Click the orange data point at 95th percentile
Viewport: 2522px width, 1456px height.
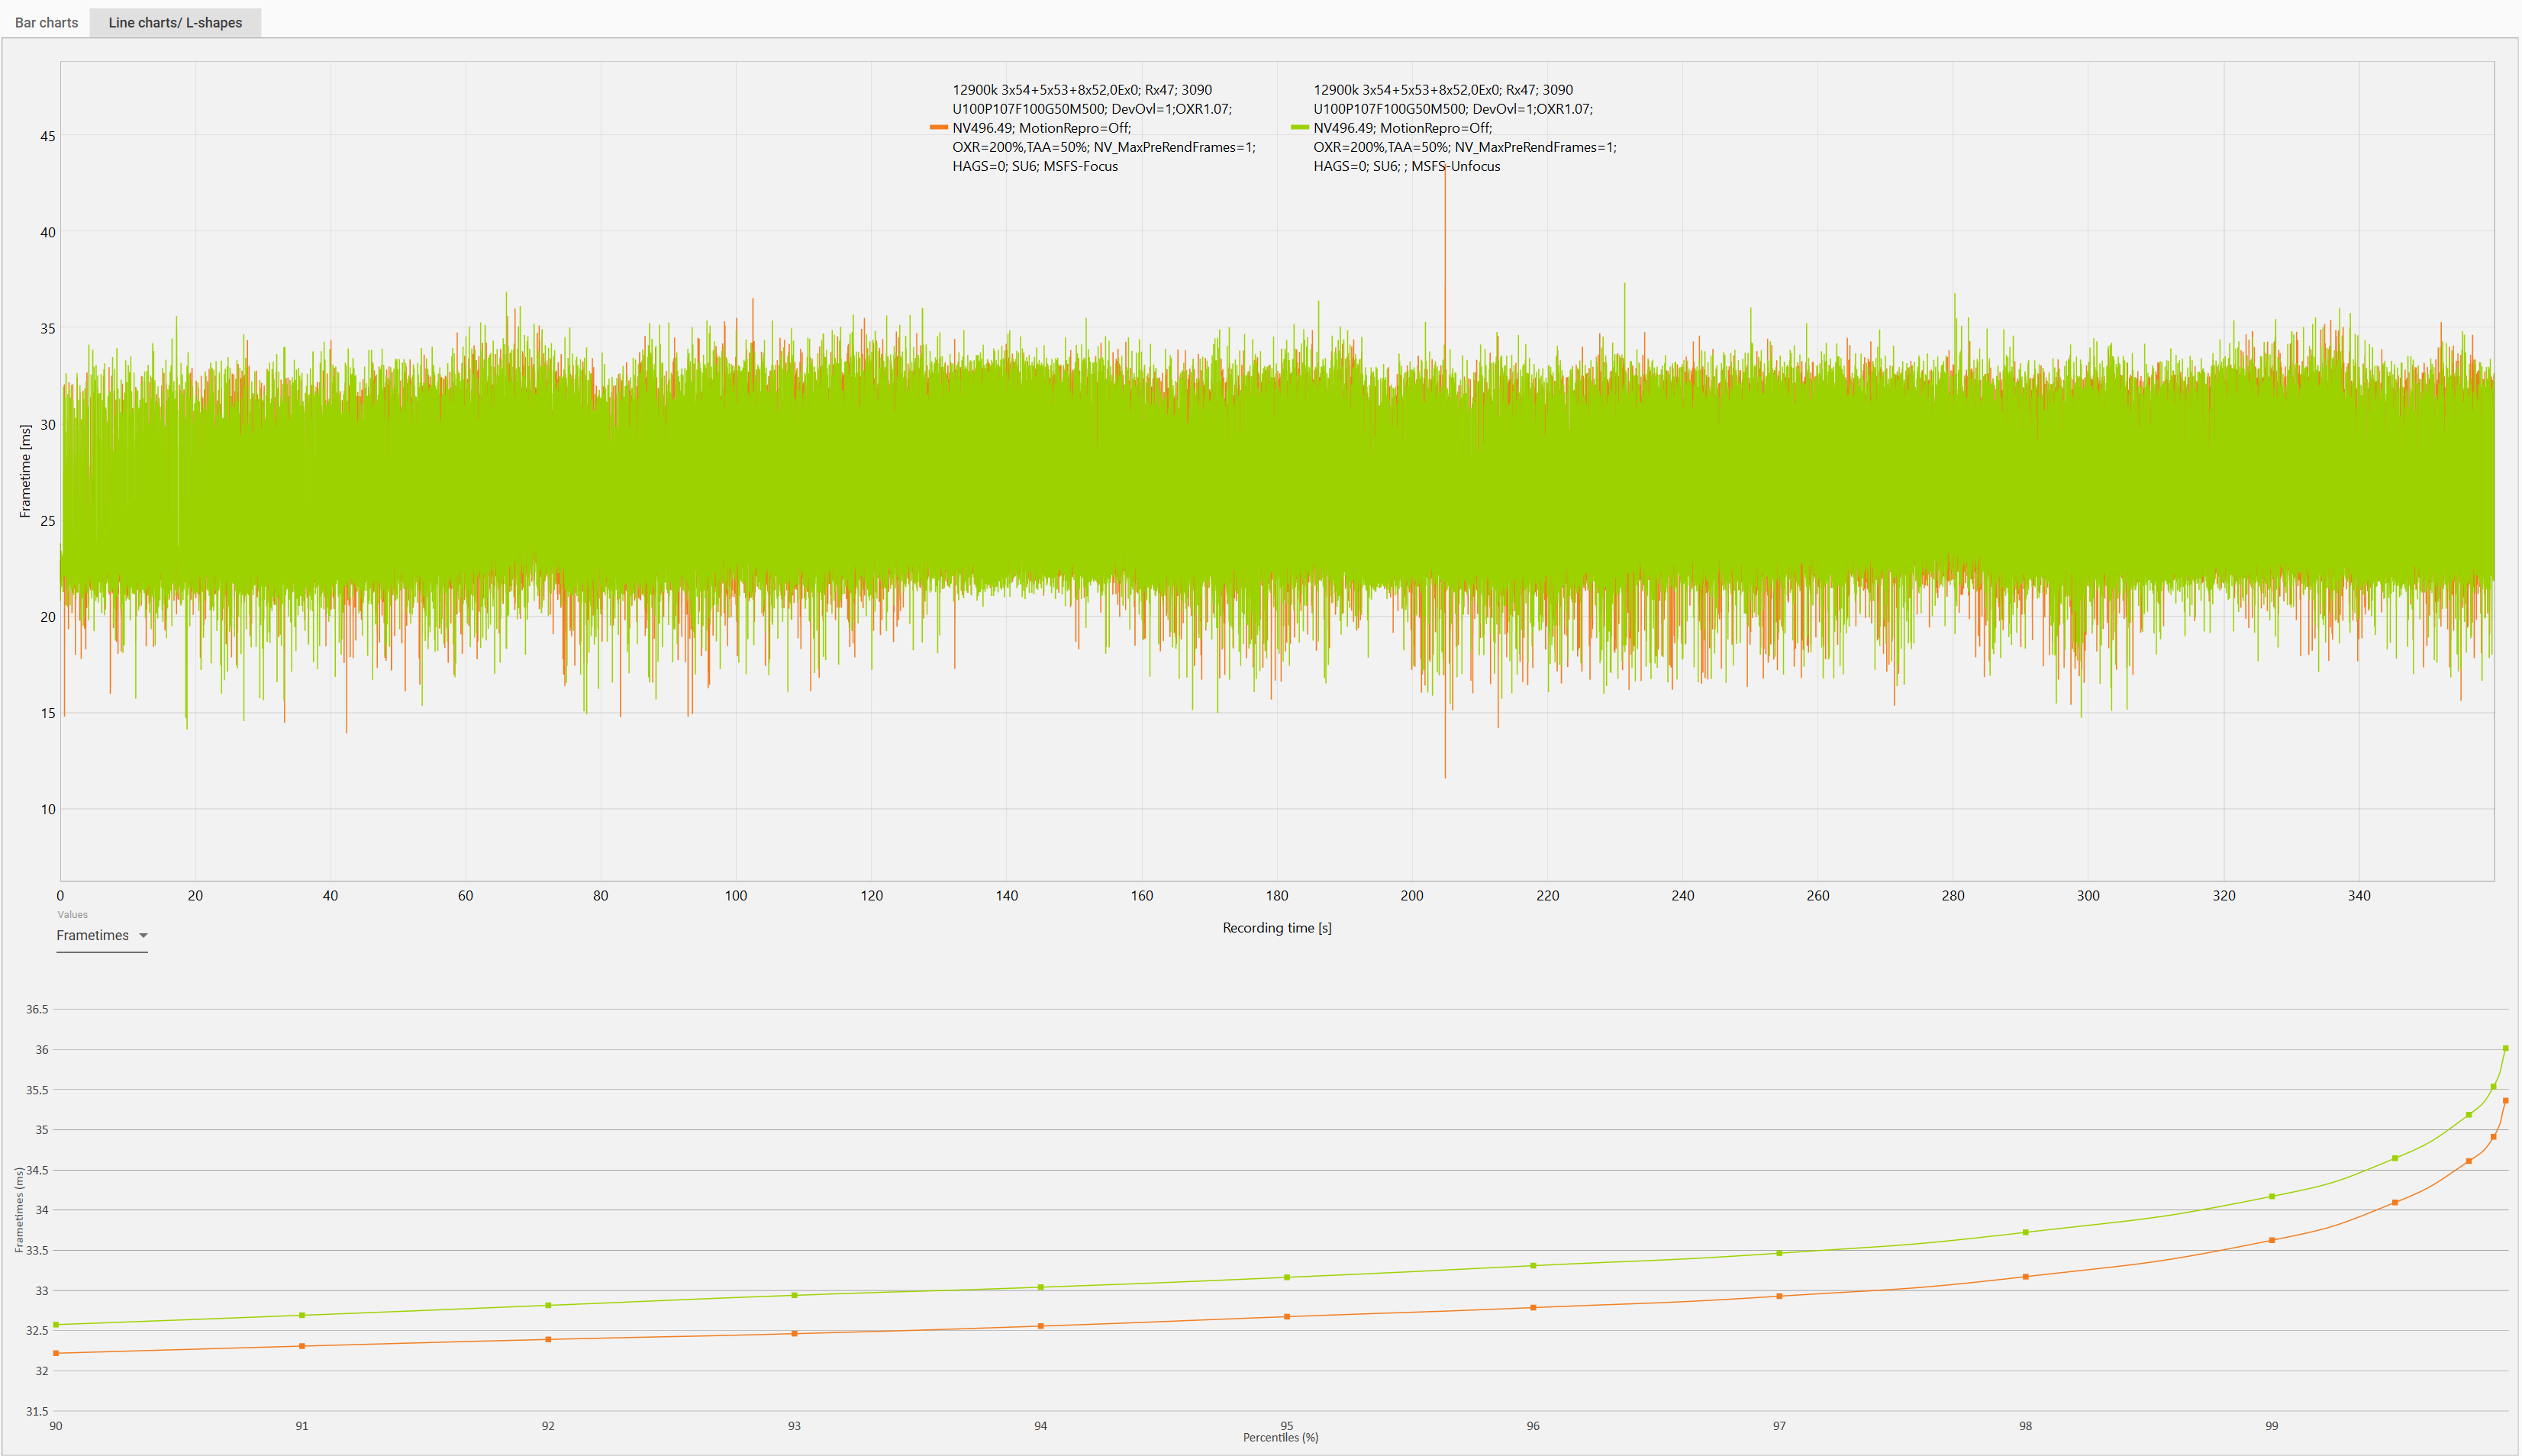(1287, 1316)
